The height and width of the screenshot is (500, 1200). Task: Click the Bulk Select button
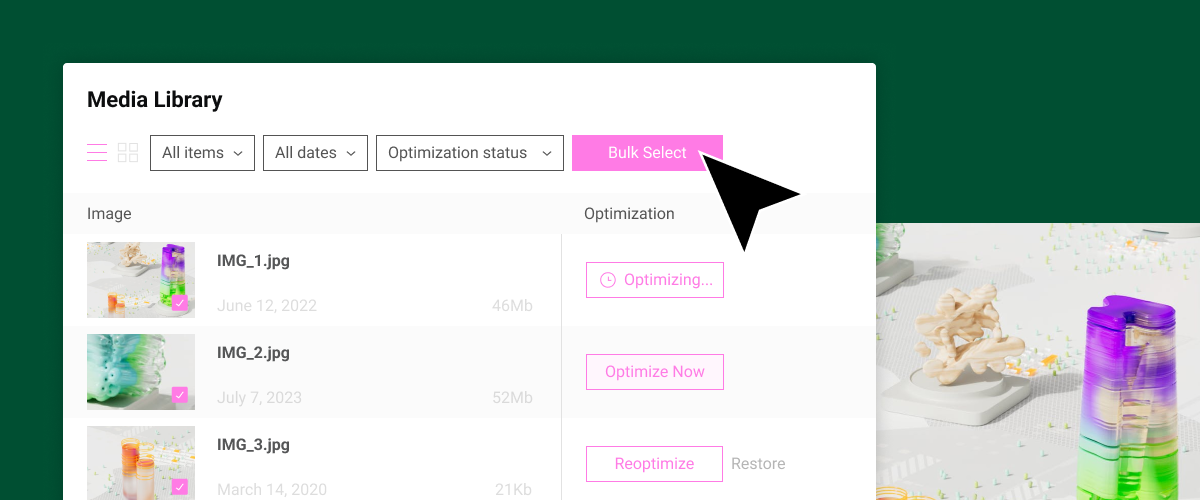point(647,153)
